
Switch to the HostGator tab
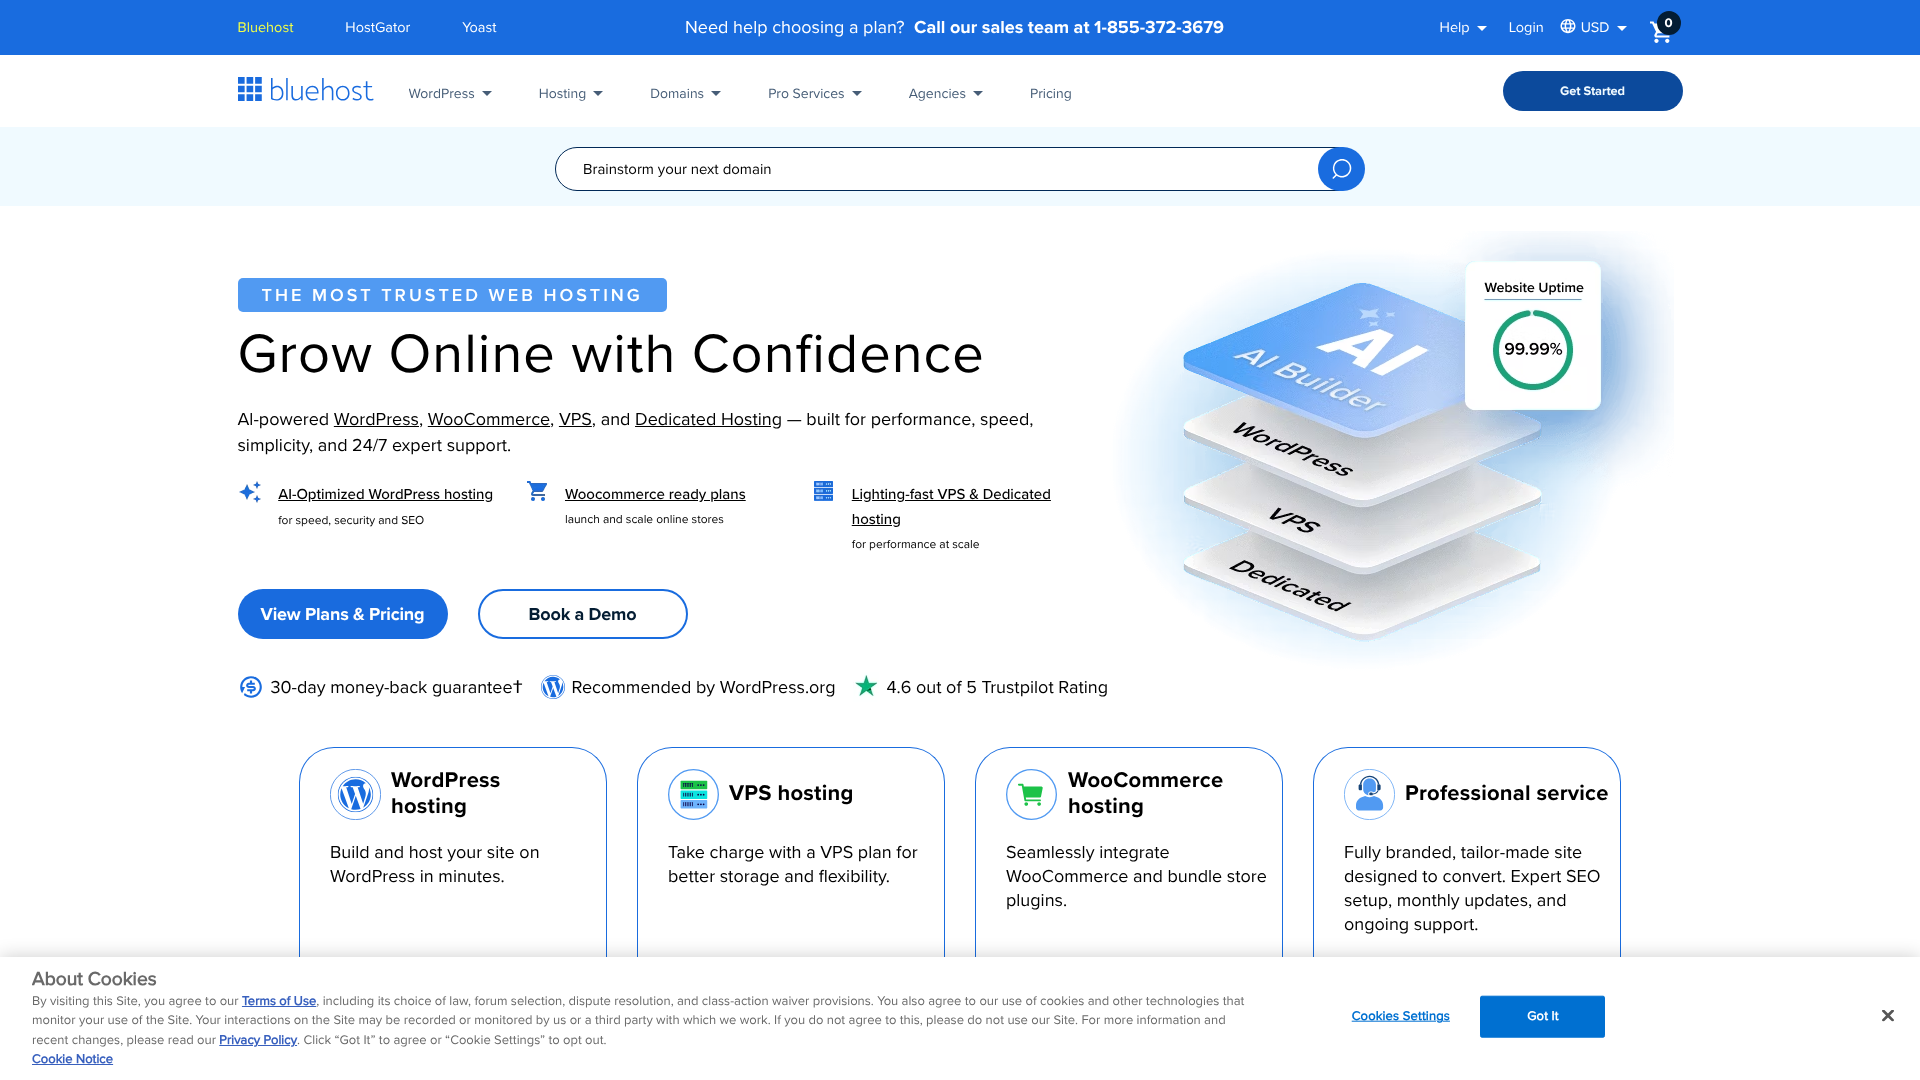point(377,27)
